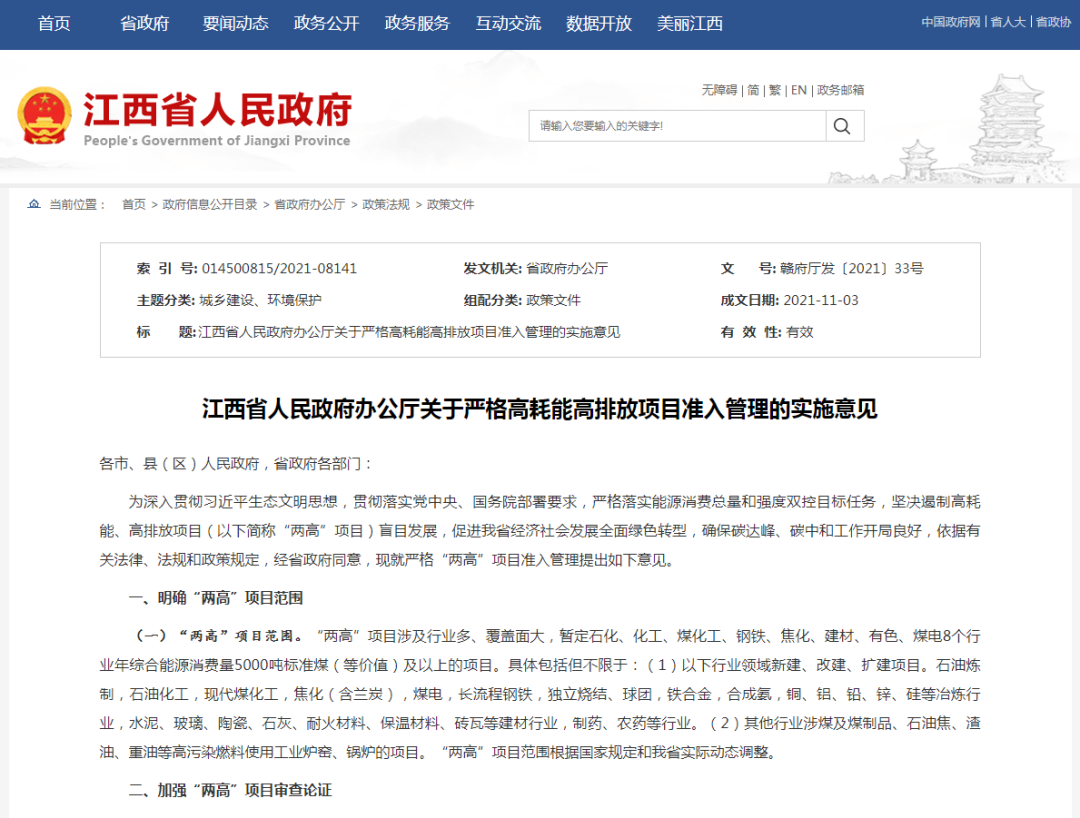Open the 数据开放 navigation menu
1080x818 pixels.
tap(599, 23)
